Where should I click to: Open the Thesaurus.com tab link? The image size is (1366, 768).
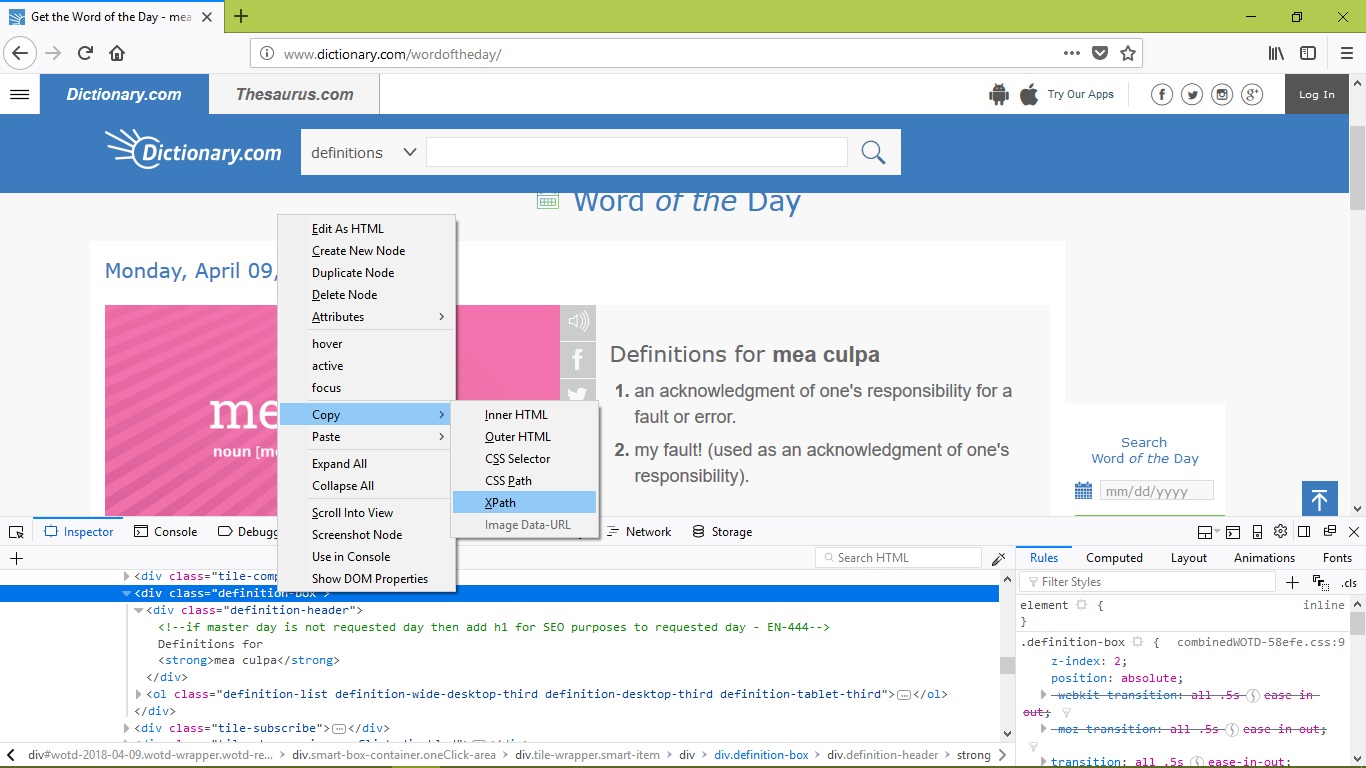pos(294,94)
